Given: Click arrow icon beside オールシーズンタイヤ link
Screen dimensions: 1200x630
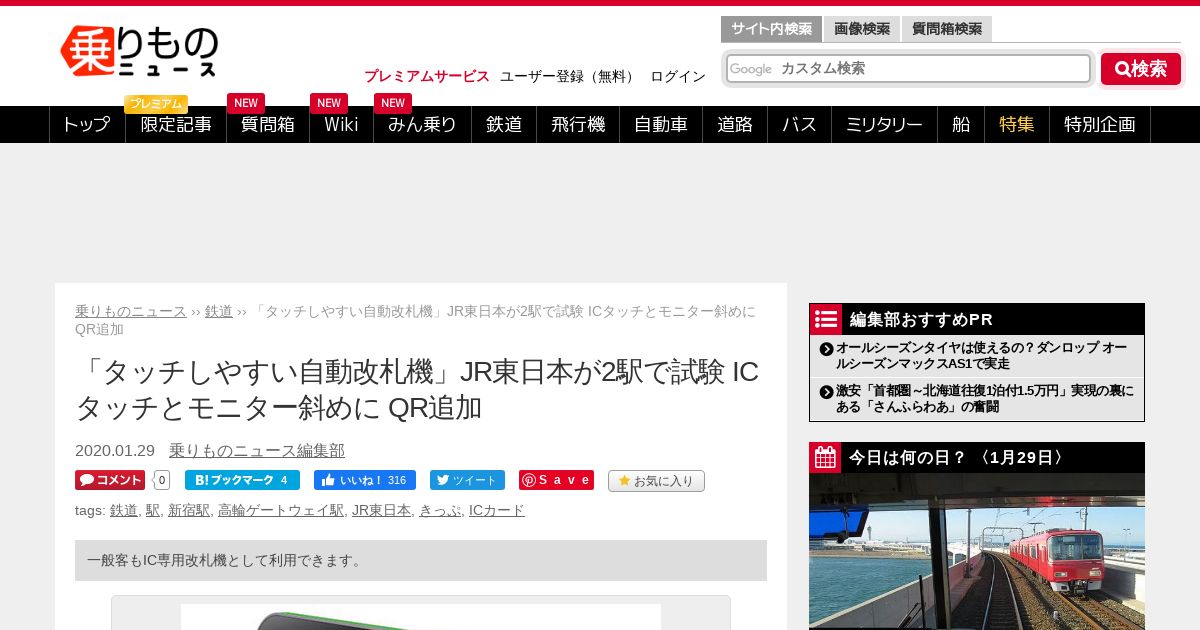Looking at the screenshot, I should click(826, 348).
